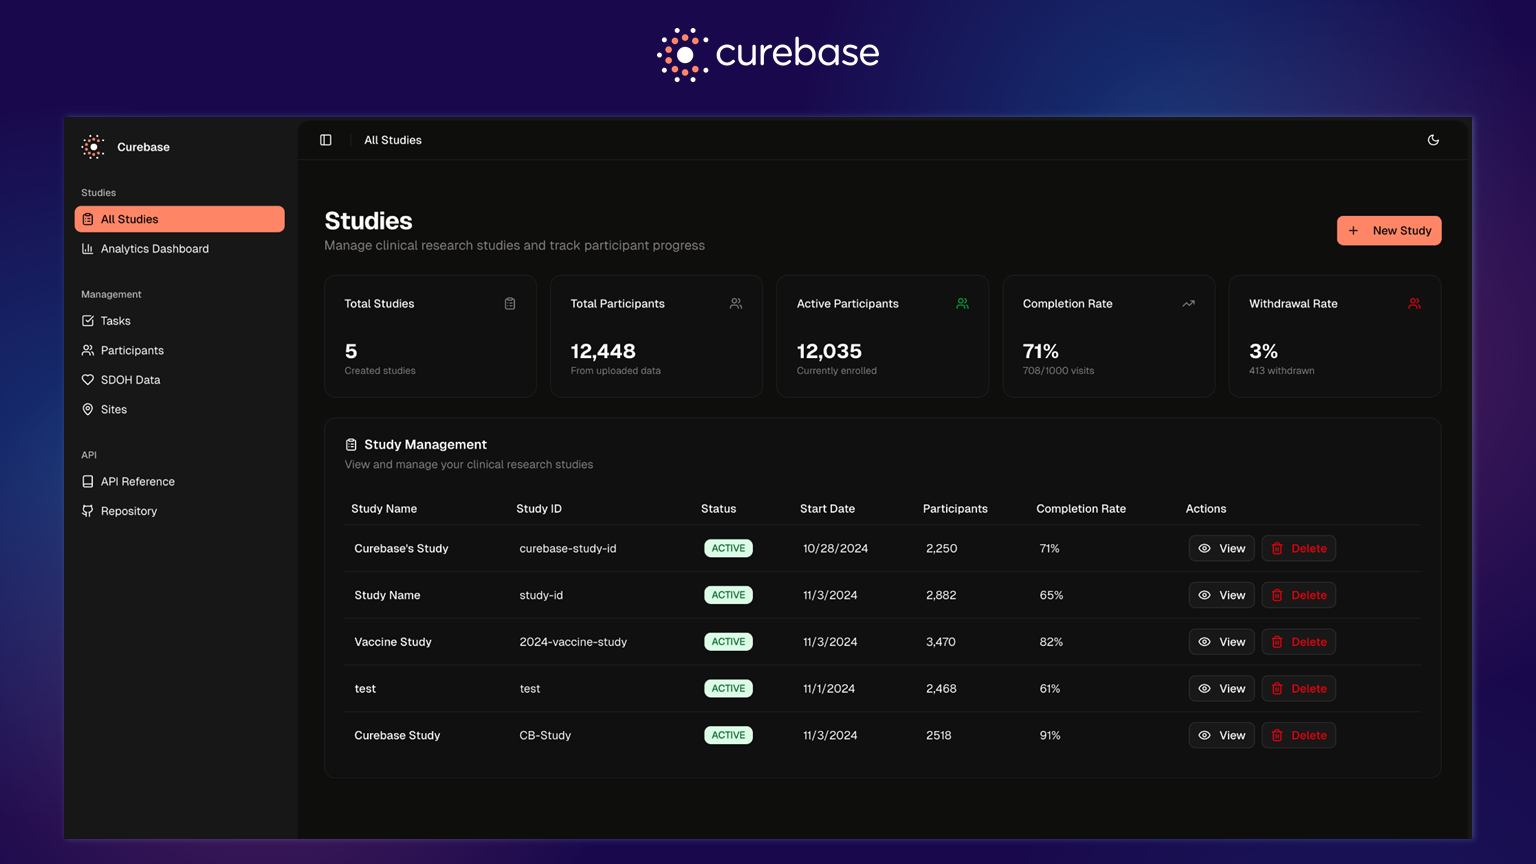View the Curebase's Study row
The width and height of the screenshot is (1536, 864).
(x=1221, y=549)
